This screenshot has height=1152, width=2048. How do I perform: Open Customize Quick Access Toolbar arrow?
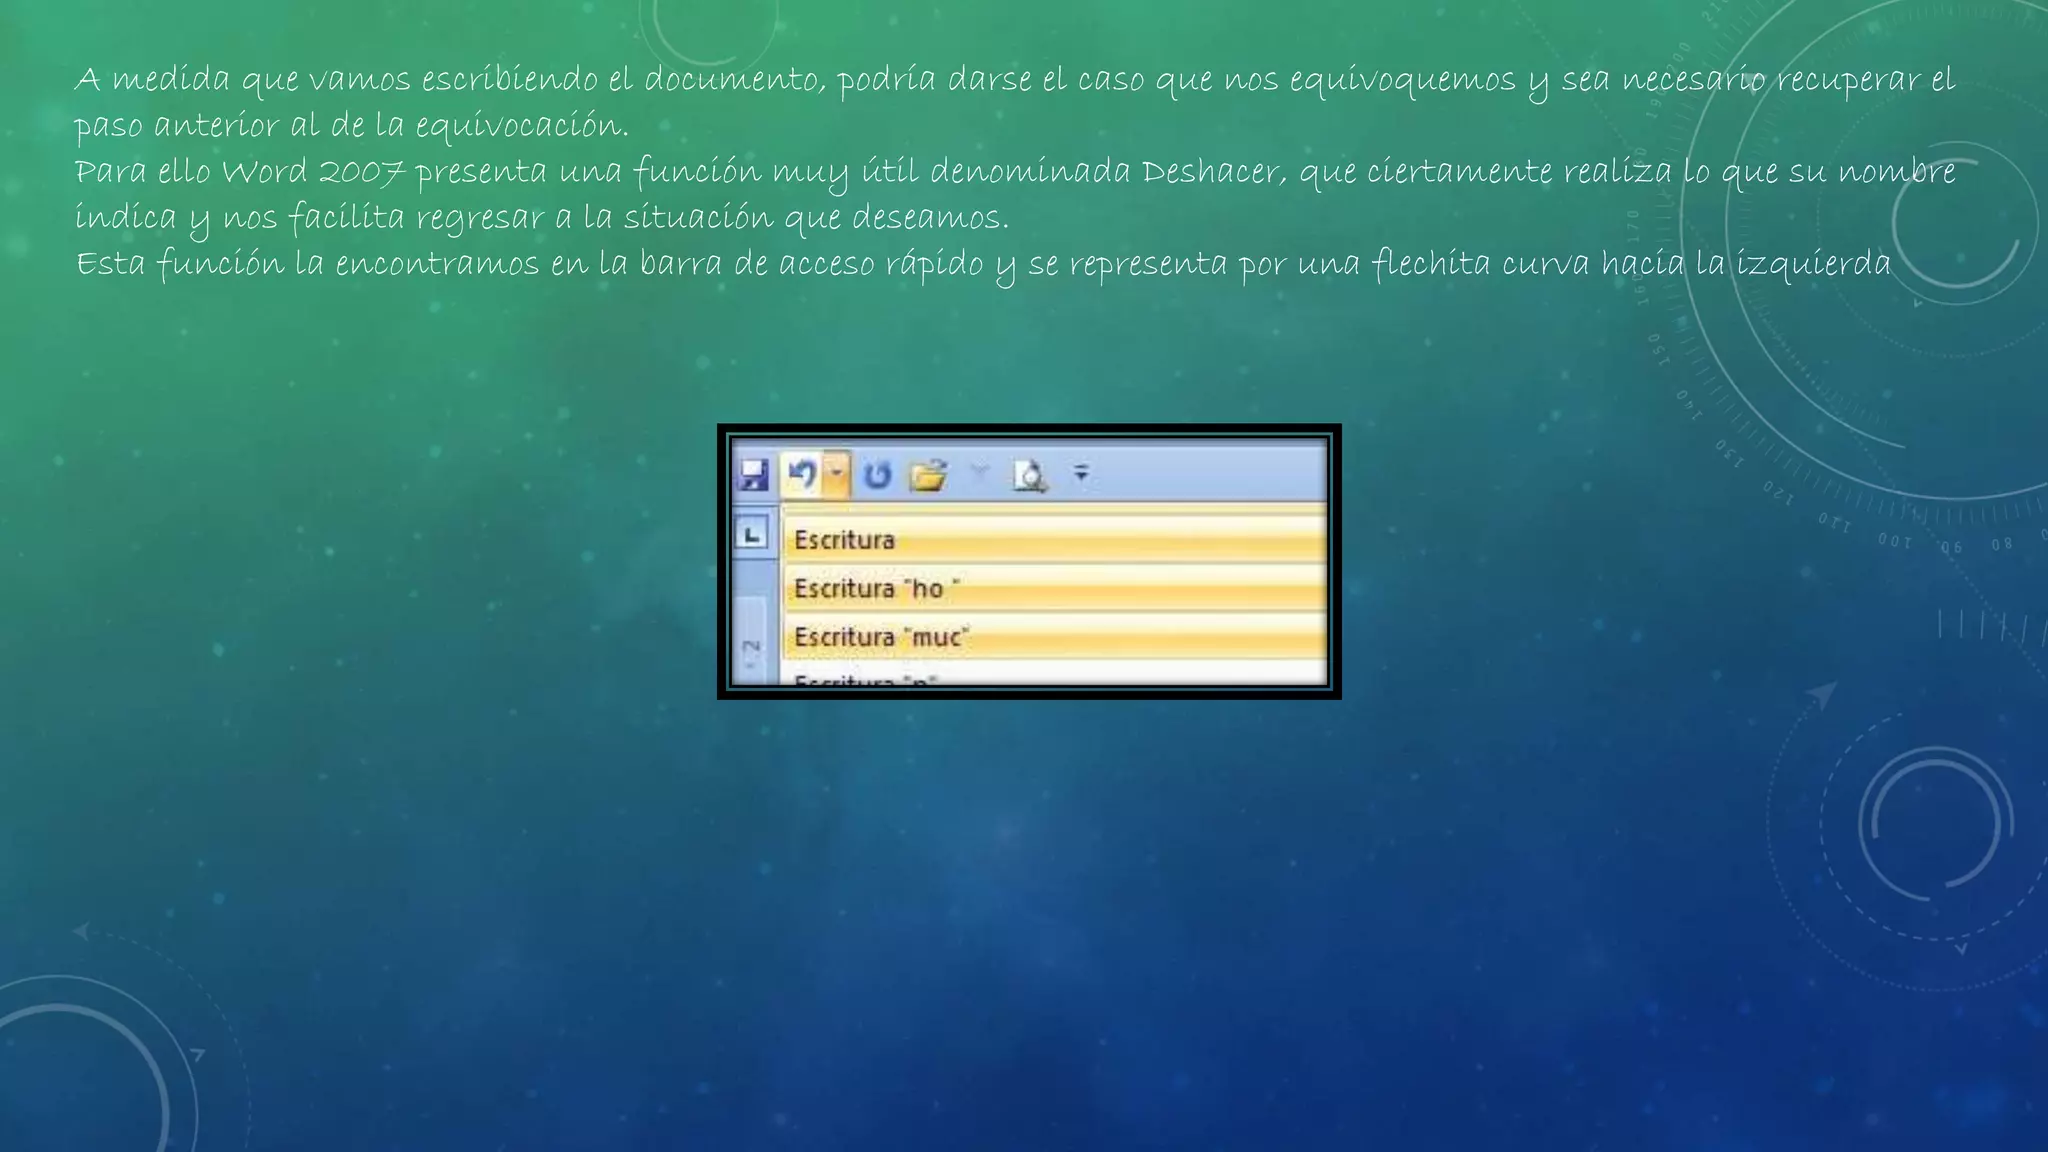(x=1081, y=473)
